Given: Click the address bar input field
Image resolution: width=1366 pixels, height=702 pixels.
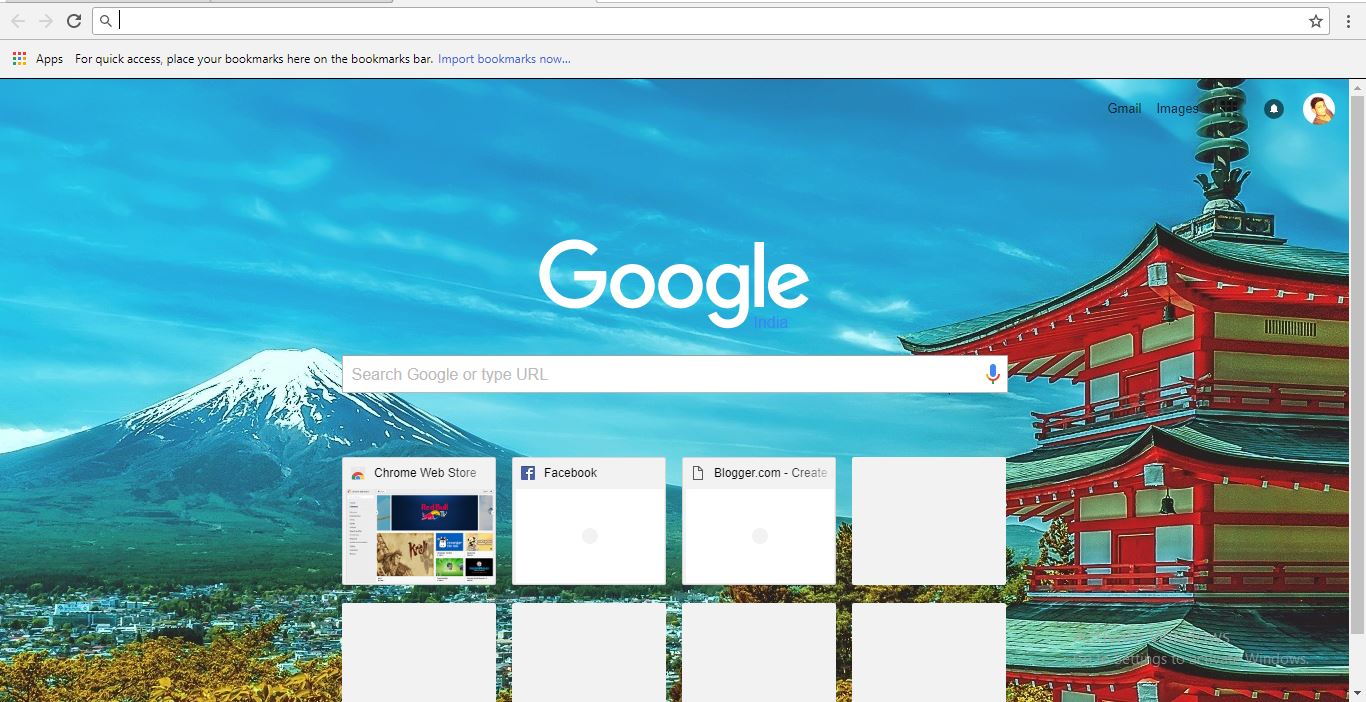Looking at the screenshot, I should (x=710, y=21).
